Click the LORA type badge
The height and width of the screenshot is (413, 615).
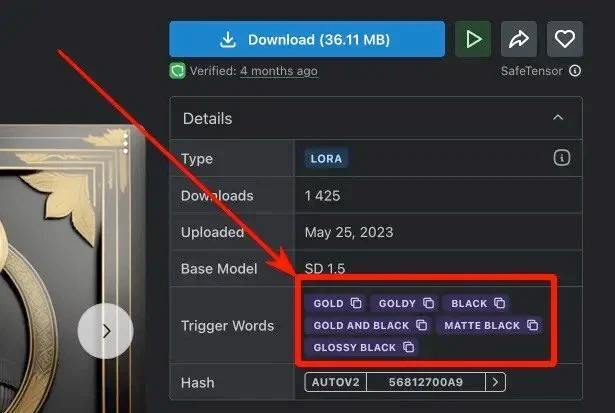[x=326, y=159]
